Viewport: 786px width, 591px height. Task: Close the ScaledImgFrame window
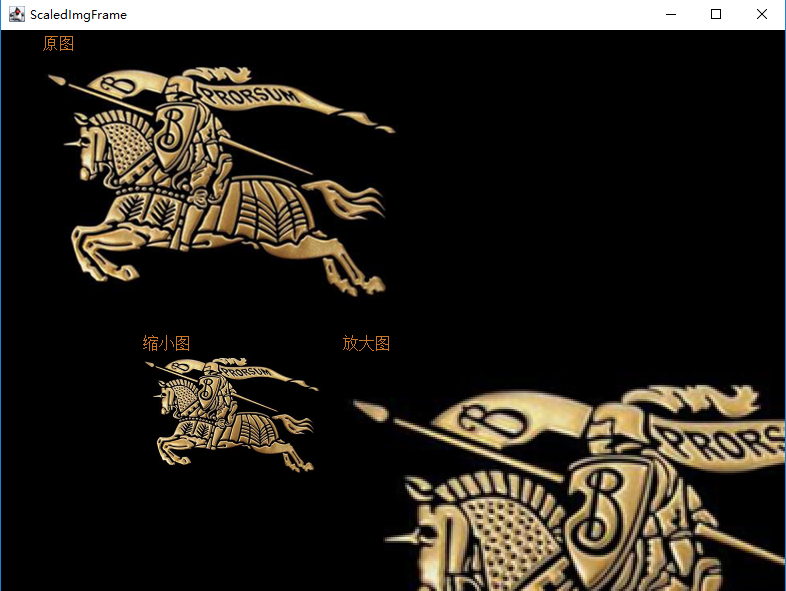click(761, 15)
